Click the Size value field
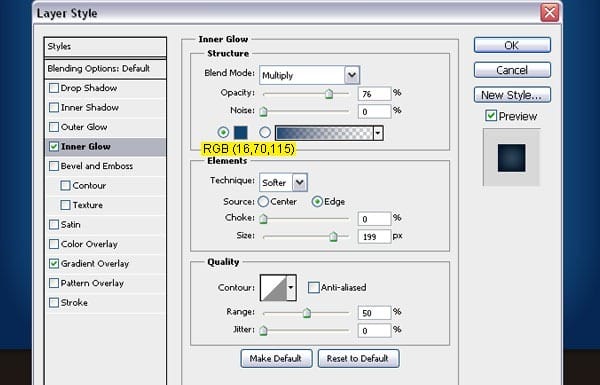600x385 pixels. click(x=375, y=237)
